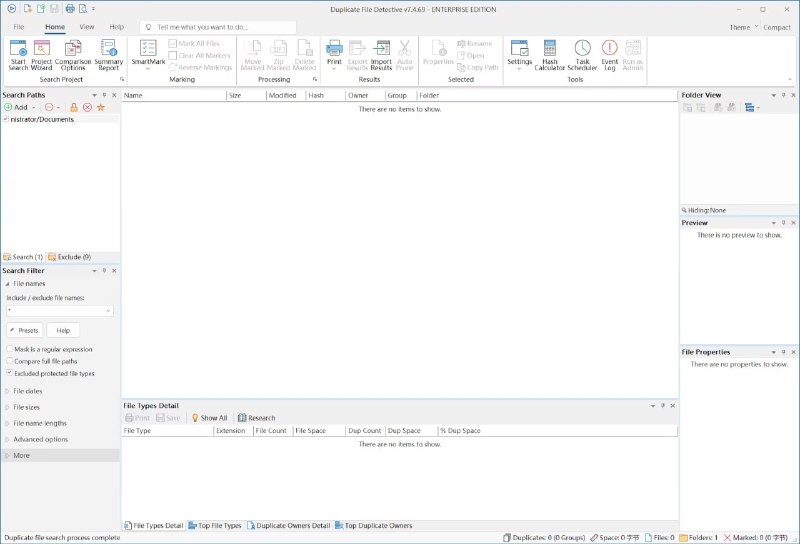Generate the Summary Report
Viewport: 800px width, 544px height.
(x=109, y=55)
